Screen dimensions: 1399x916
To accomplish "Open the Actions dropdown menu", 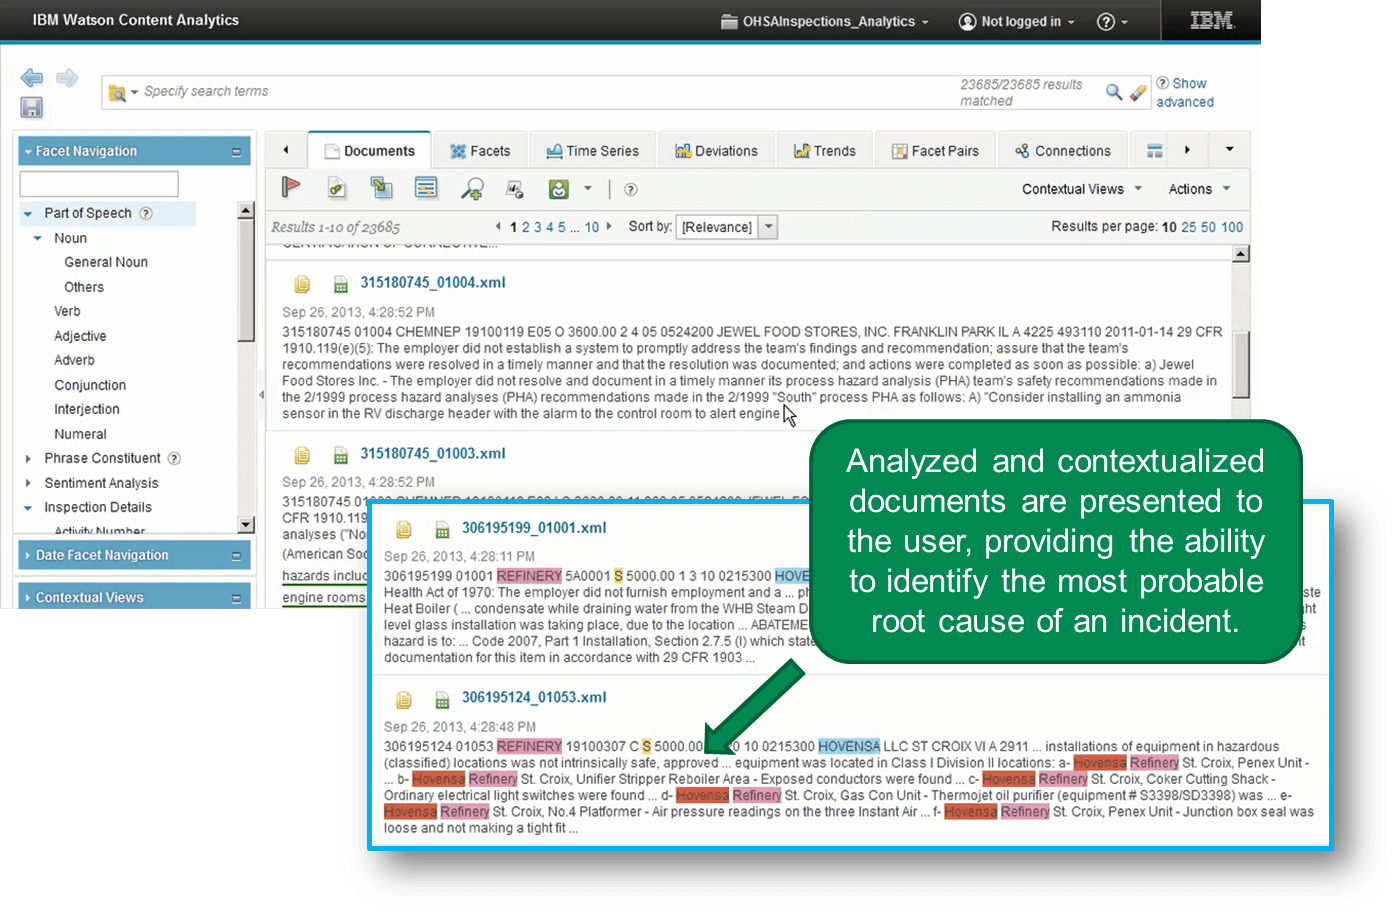I will click(x=1199, y=189).
